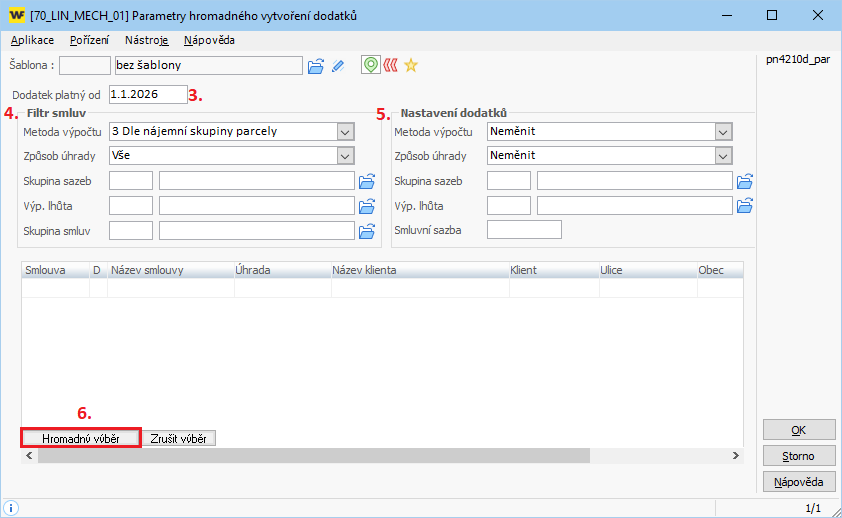The height and width of the screenshot is (518, 842).
Task: Browse Výp. lhůta folder icon in Filtr smluv
Action: pyautogui.click(x=366, y=206)
